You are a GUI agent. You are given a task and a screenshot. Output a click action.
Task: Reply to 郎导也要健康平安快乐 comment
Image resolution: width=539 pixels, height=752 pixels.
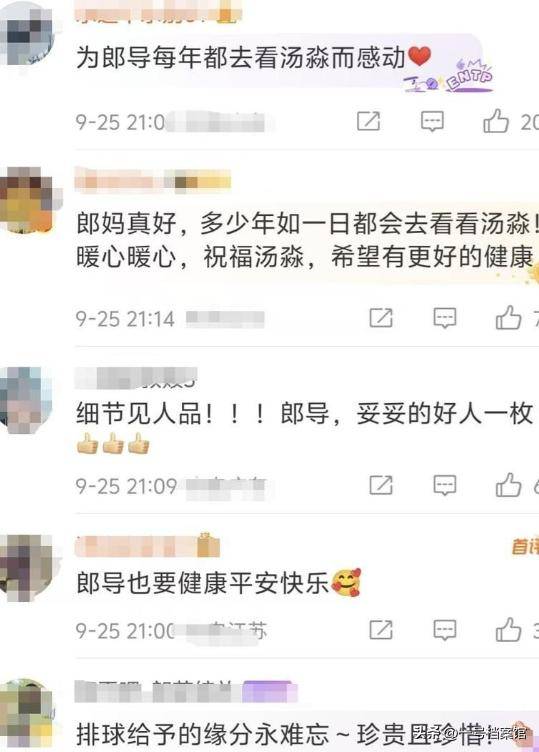pos(445,630)
